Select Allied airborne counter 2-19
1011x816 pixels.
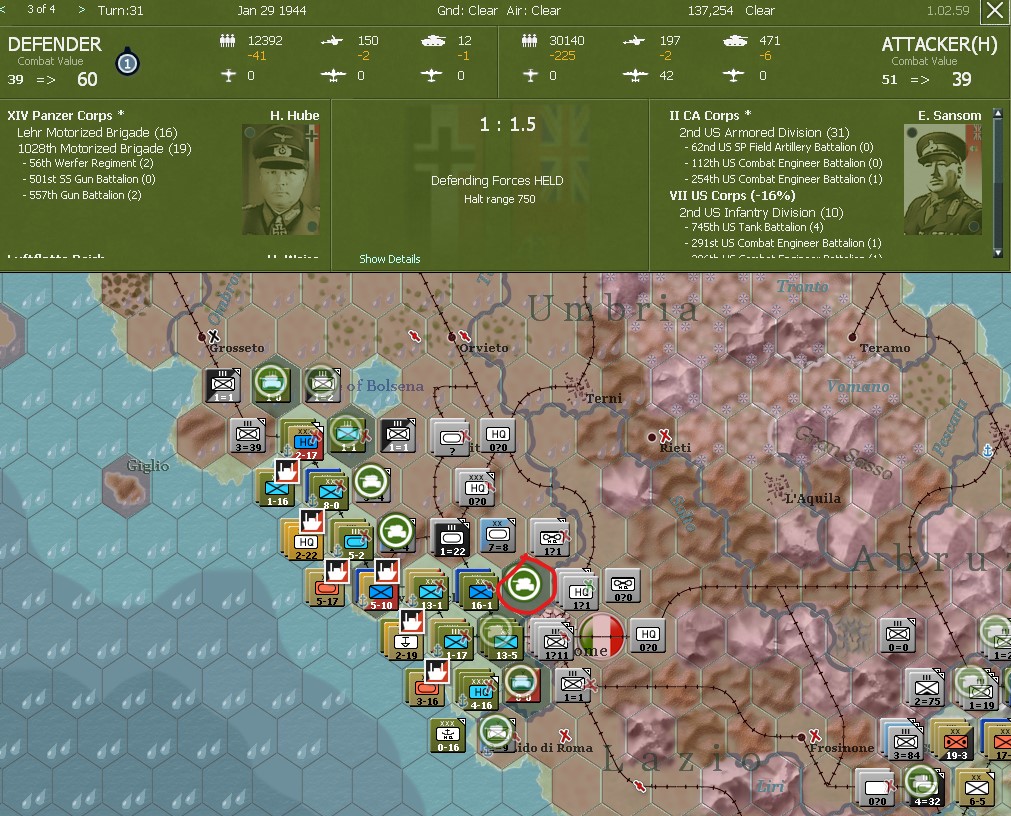pyautogui.click(x=406, y=642)
